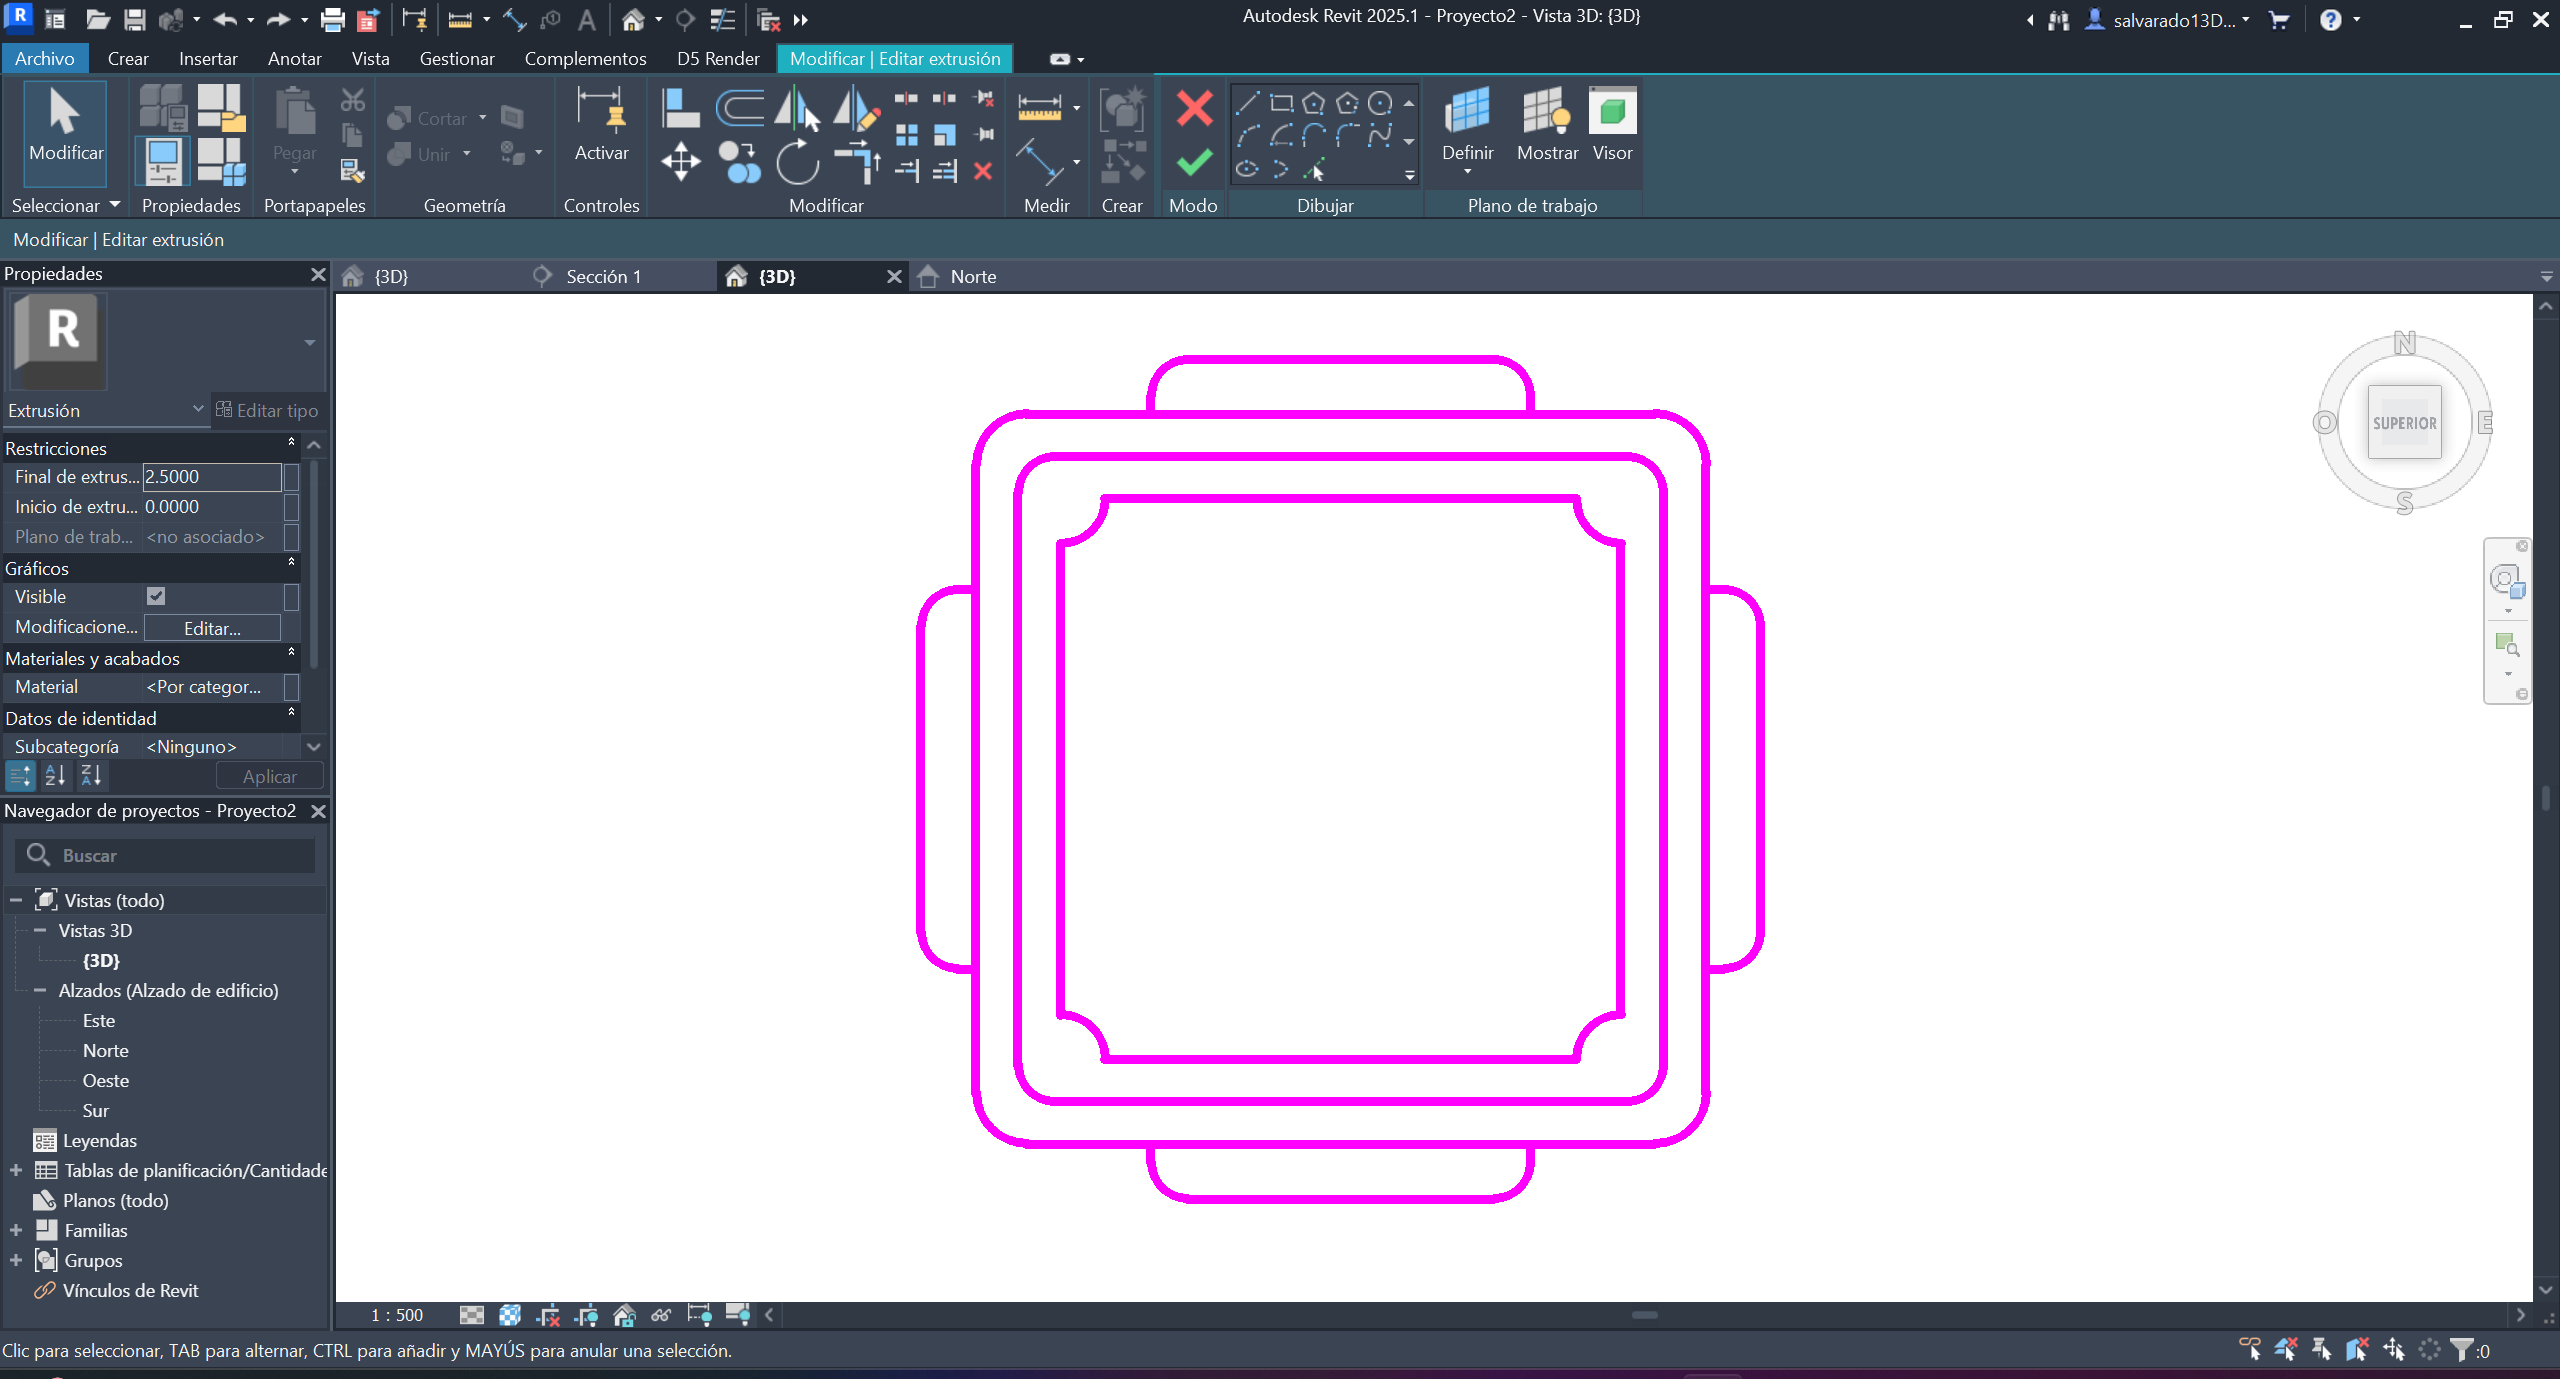Select the Circle draw tool
The height and width of the screenshot is (1379, 2560).
1380,103
